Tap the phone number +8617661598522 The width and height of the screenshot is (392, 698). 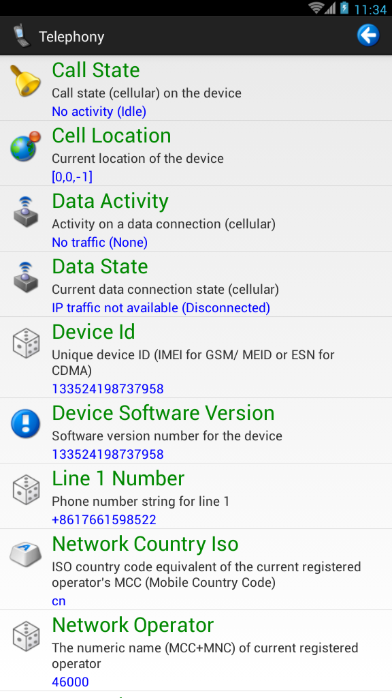pos(104,520)
